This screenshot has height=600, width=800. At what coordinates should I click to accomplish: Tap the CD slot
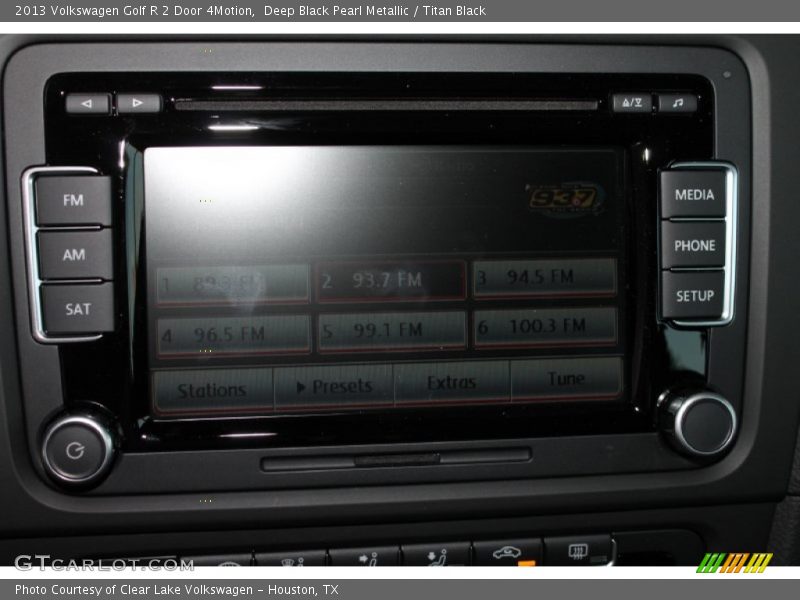click(x=386, y=105)
